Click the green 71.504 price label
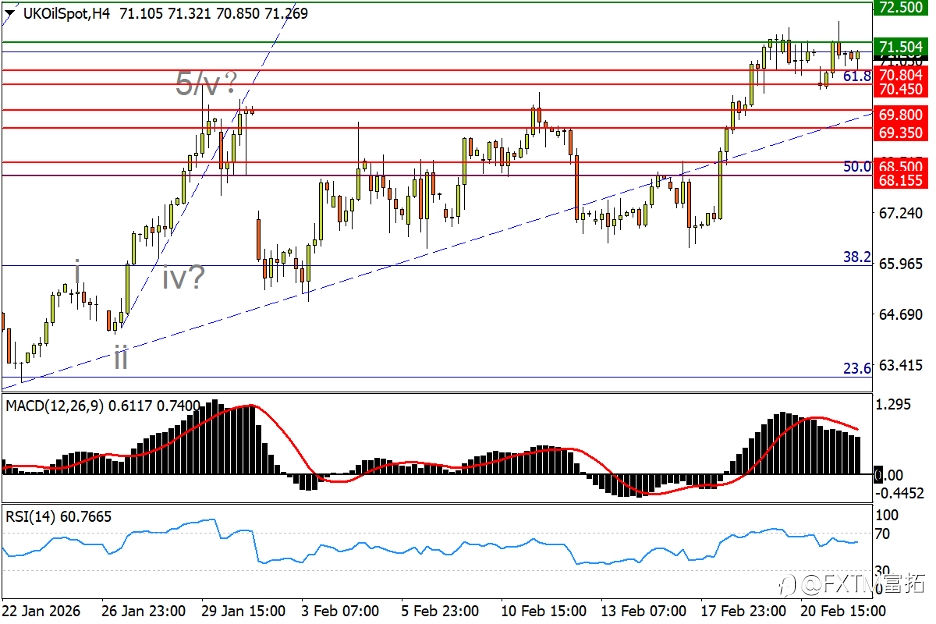The width and height of the screenshot is (936, 624). (900, 47)
